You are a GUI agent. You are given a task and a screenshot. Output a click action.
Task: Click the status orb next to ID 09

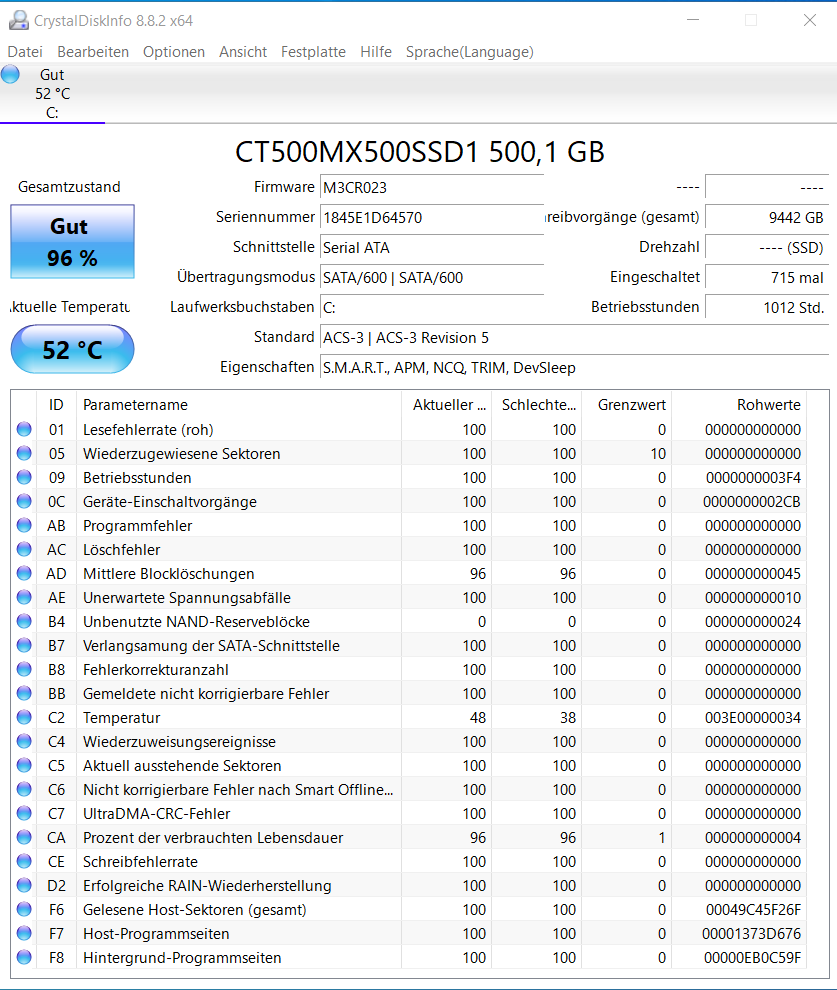click(x=24, y=477)
